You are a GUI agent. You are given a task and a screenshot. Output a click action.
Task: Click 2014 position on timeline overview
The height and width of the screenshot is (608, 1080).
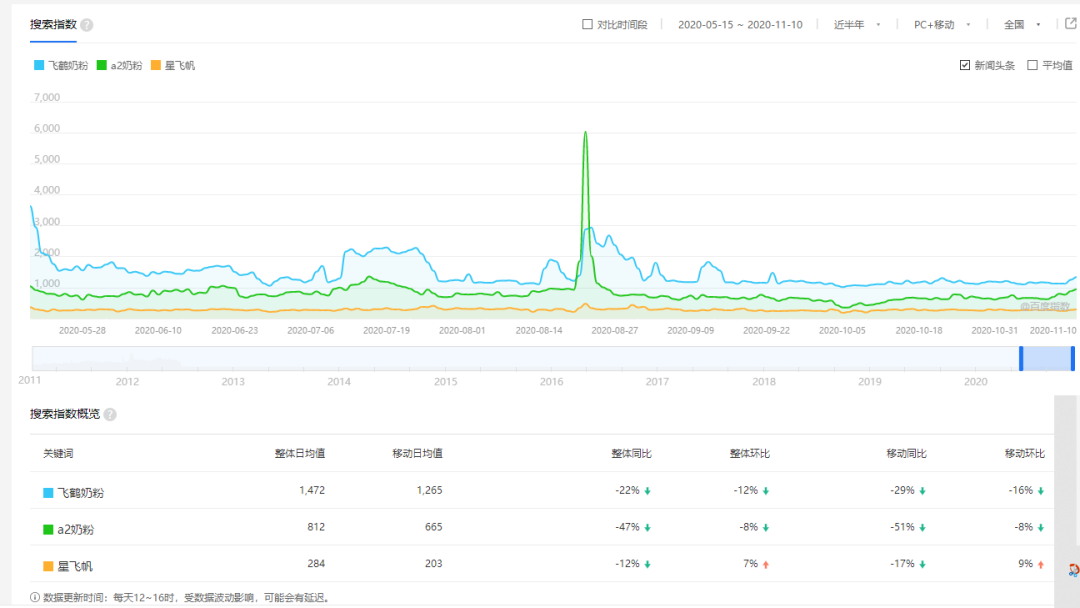tap(339, 381)
